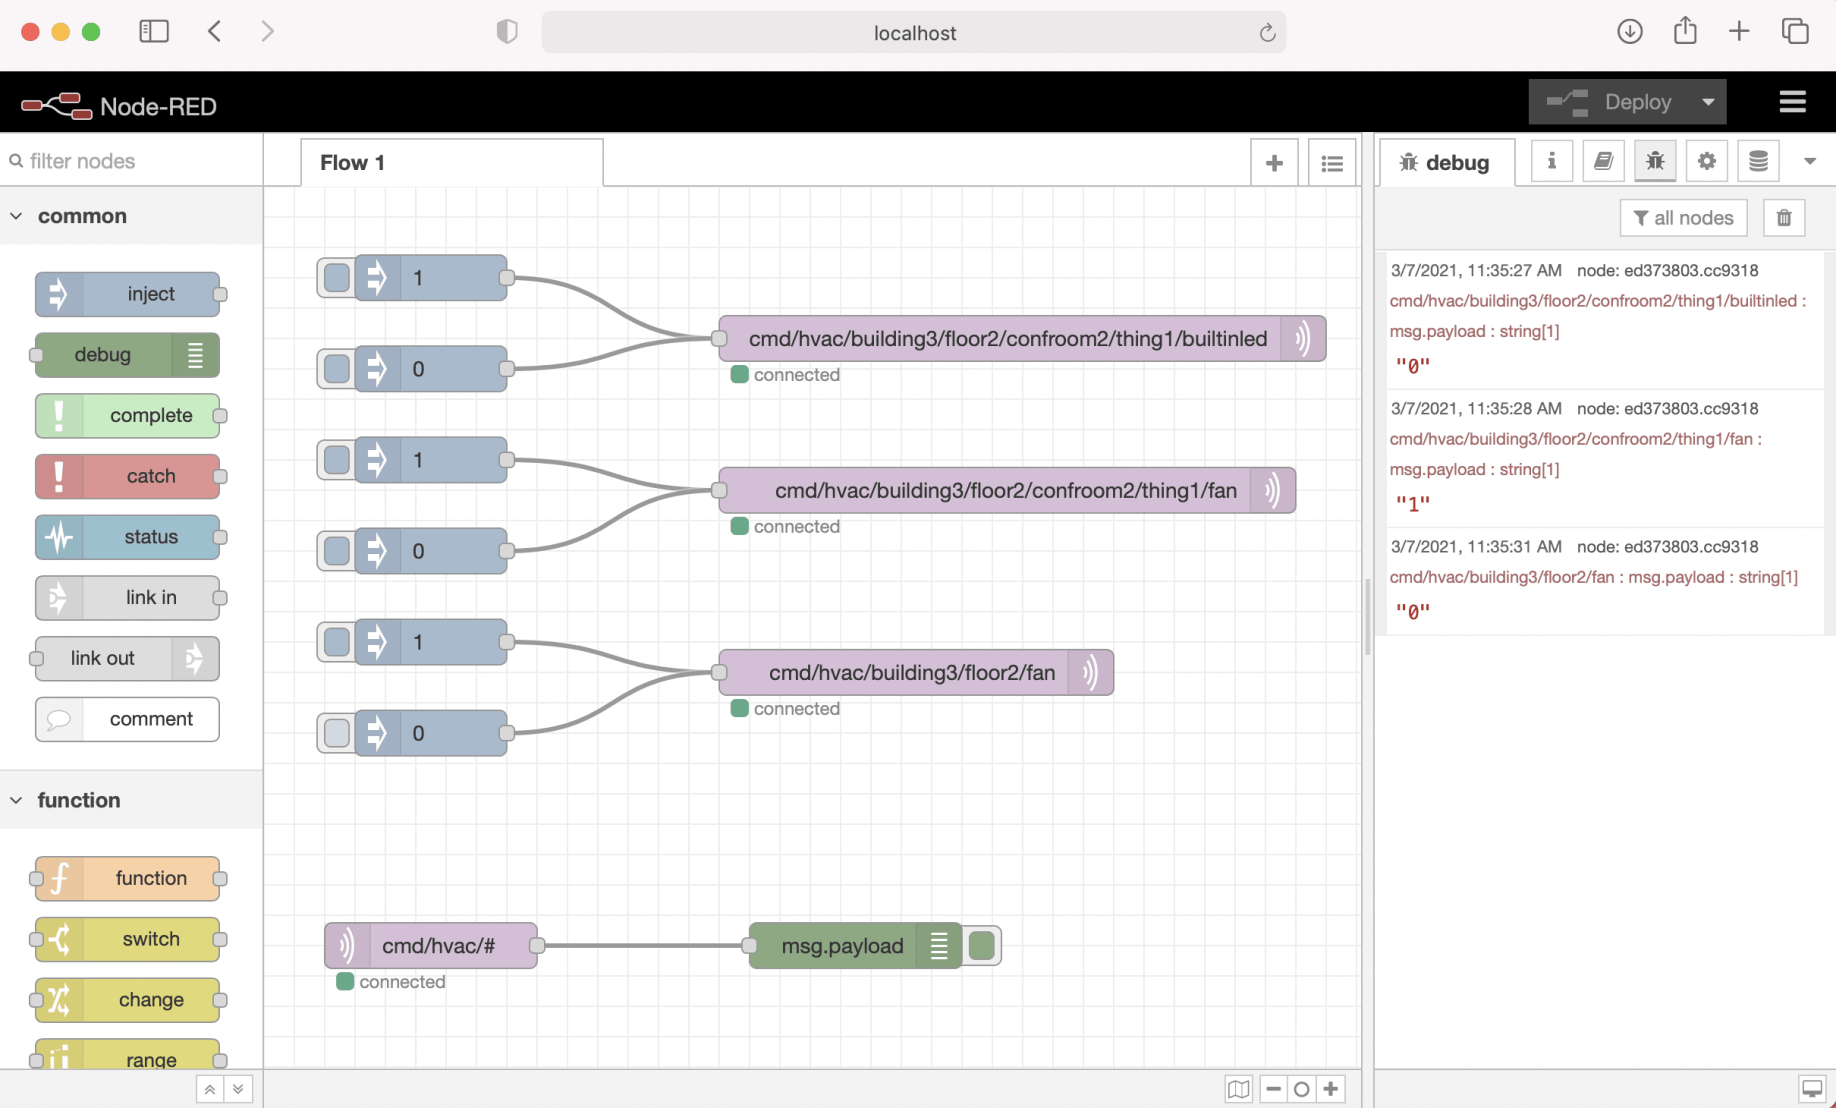1836x1108 pixels.
Task: Open configuration nodes gear icon
Action: [x=1706, y=162]
